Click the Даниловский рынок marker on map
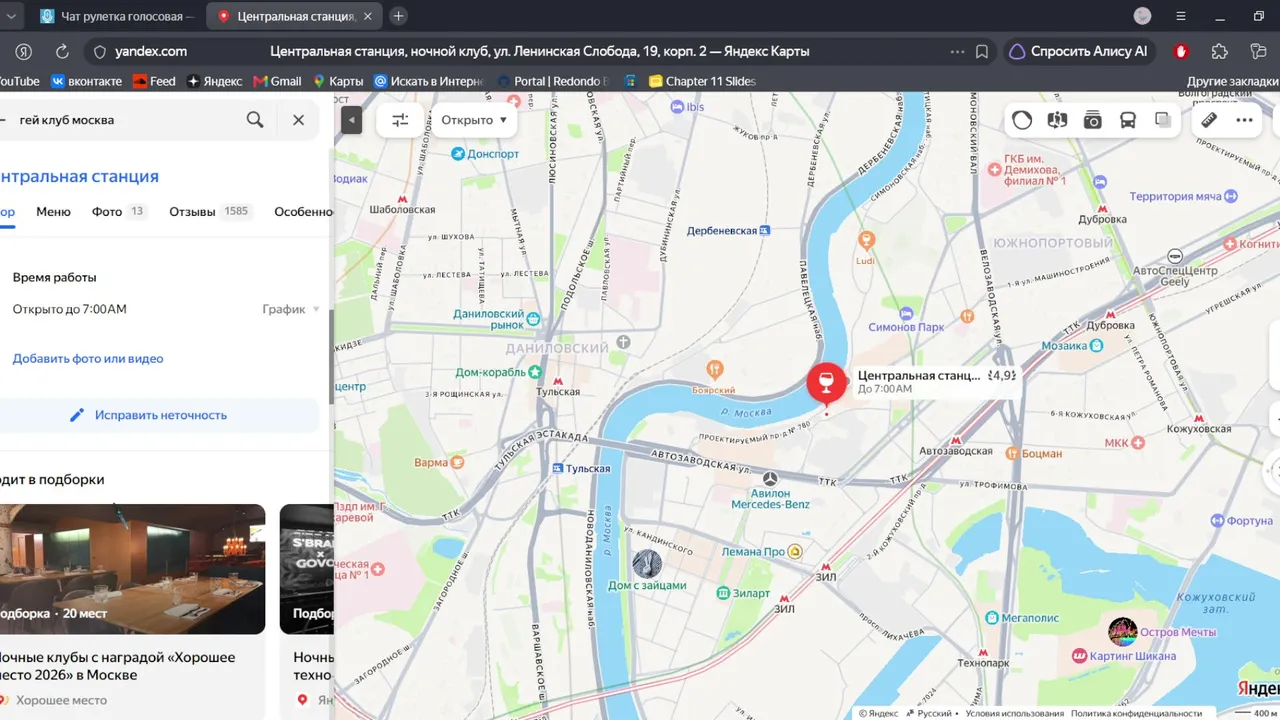 click(x=534, y=319)
